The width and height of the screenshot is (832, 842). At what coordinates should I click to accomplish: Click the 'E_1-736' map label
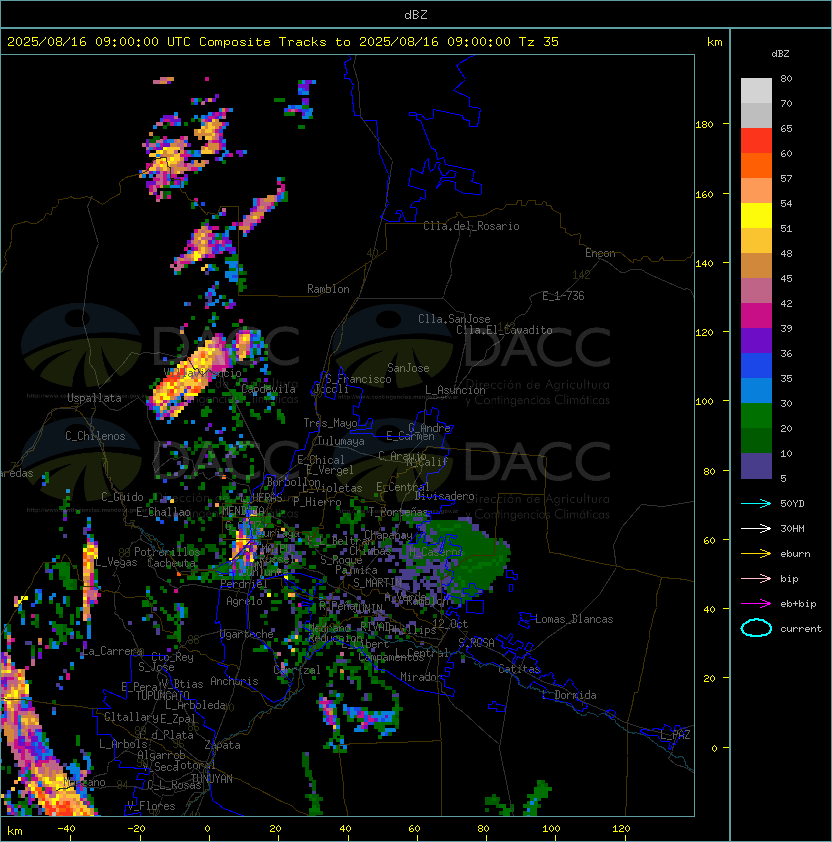click(x=563, y=296)
